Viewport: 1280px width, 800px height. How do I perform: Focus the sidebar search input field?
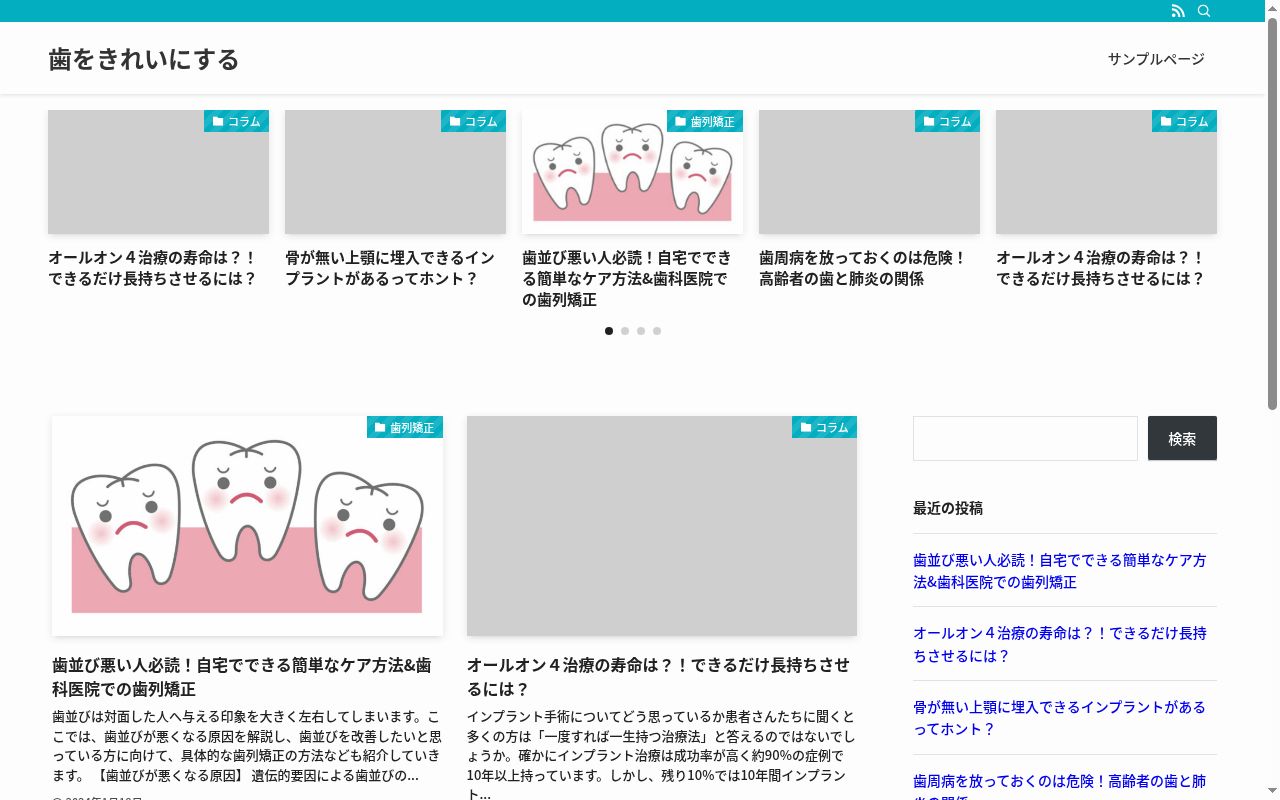1025,438
